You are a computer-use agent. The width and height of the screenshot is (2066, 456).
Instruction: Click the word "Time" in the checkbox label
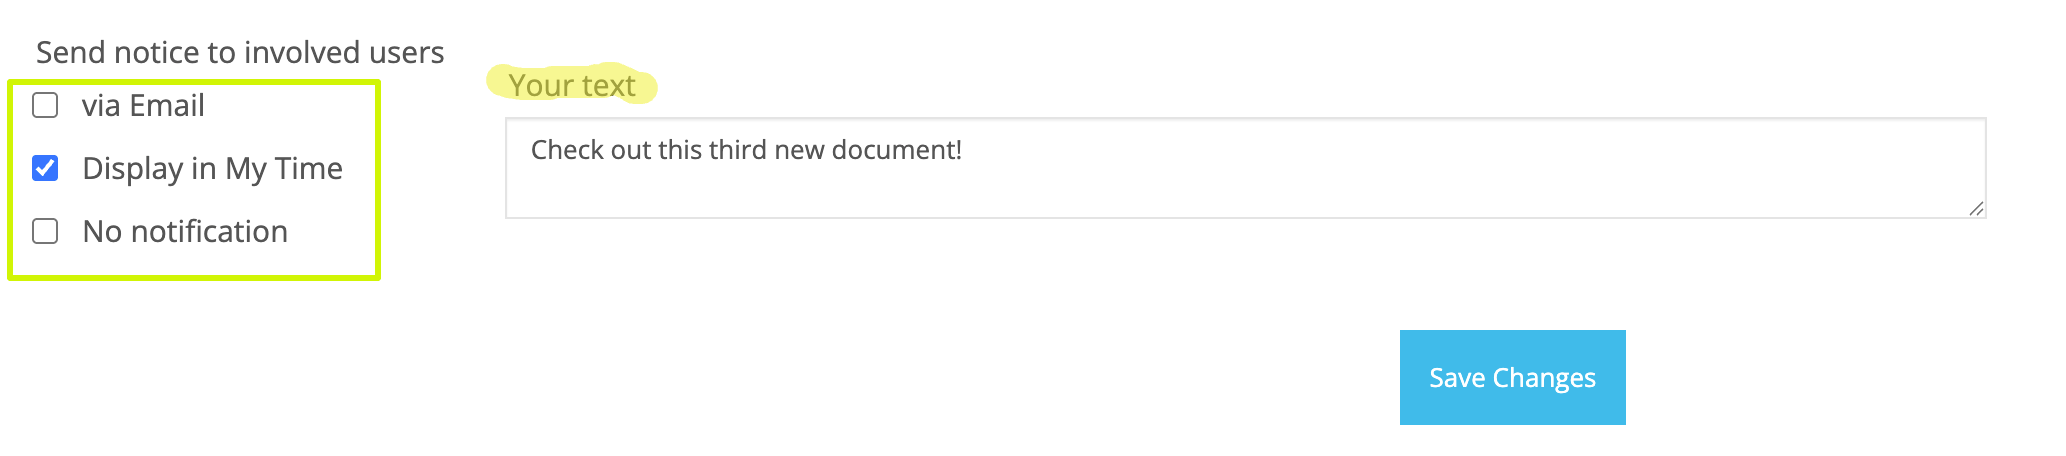(x=308, y=168)
